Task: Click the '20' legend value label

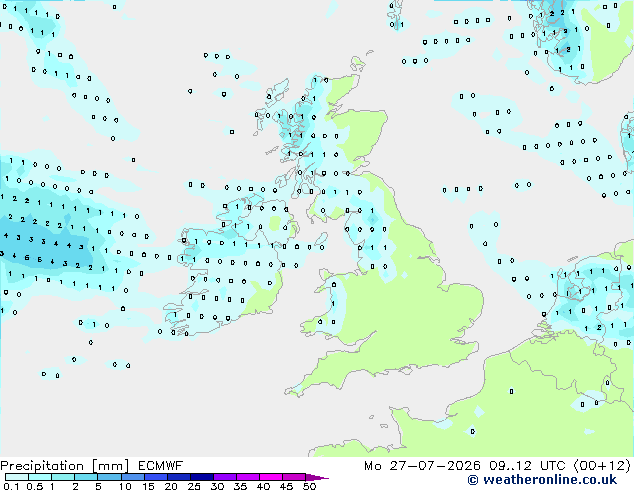Action: (171, 486)
